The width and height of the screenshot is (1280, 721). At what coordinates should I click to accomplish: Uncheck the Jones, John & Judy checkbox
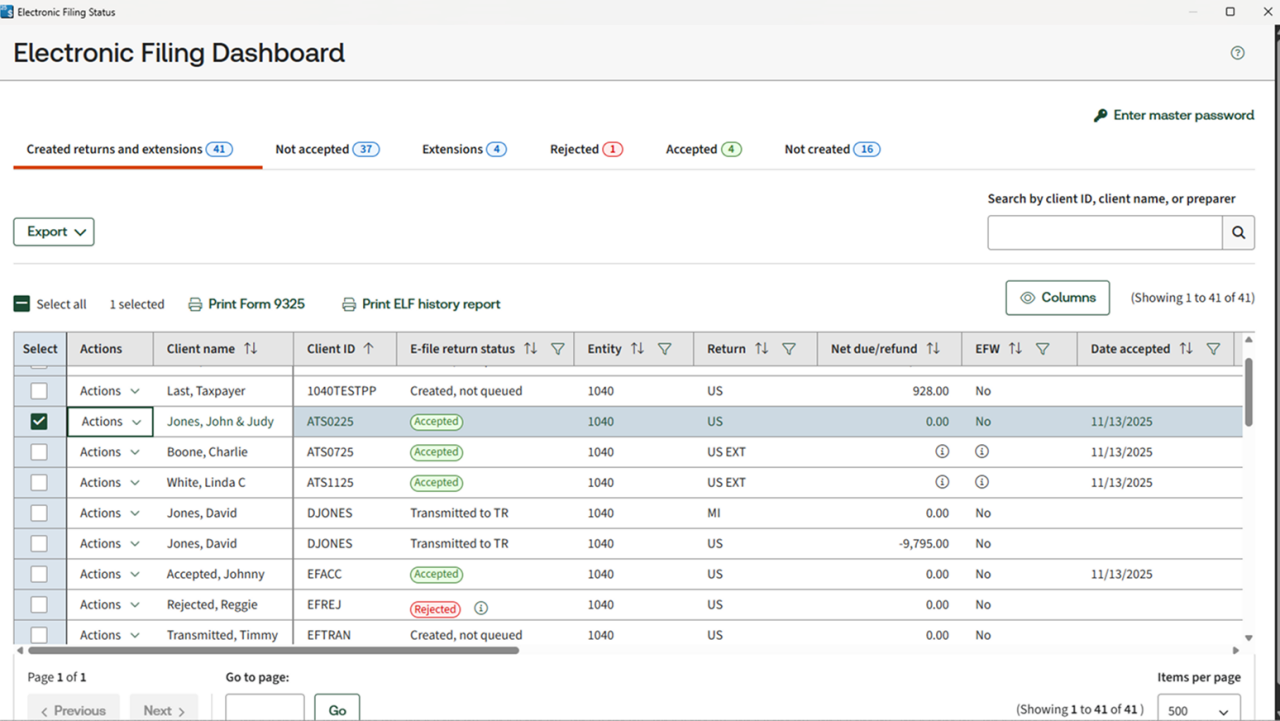coord(39,422)
